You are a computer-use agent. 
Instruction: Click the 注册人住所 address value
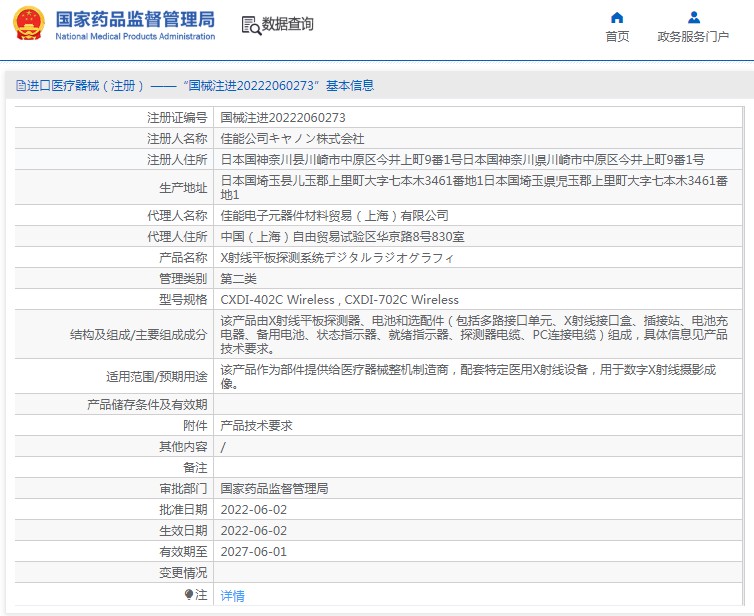pyautogui.click(x=462, y=160)
